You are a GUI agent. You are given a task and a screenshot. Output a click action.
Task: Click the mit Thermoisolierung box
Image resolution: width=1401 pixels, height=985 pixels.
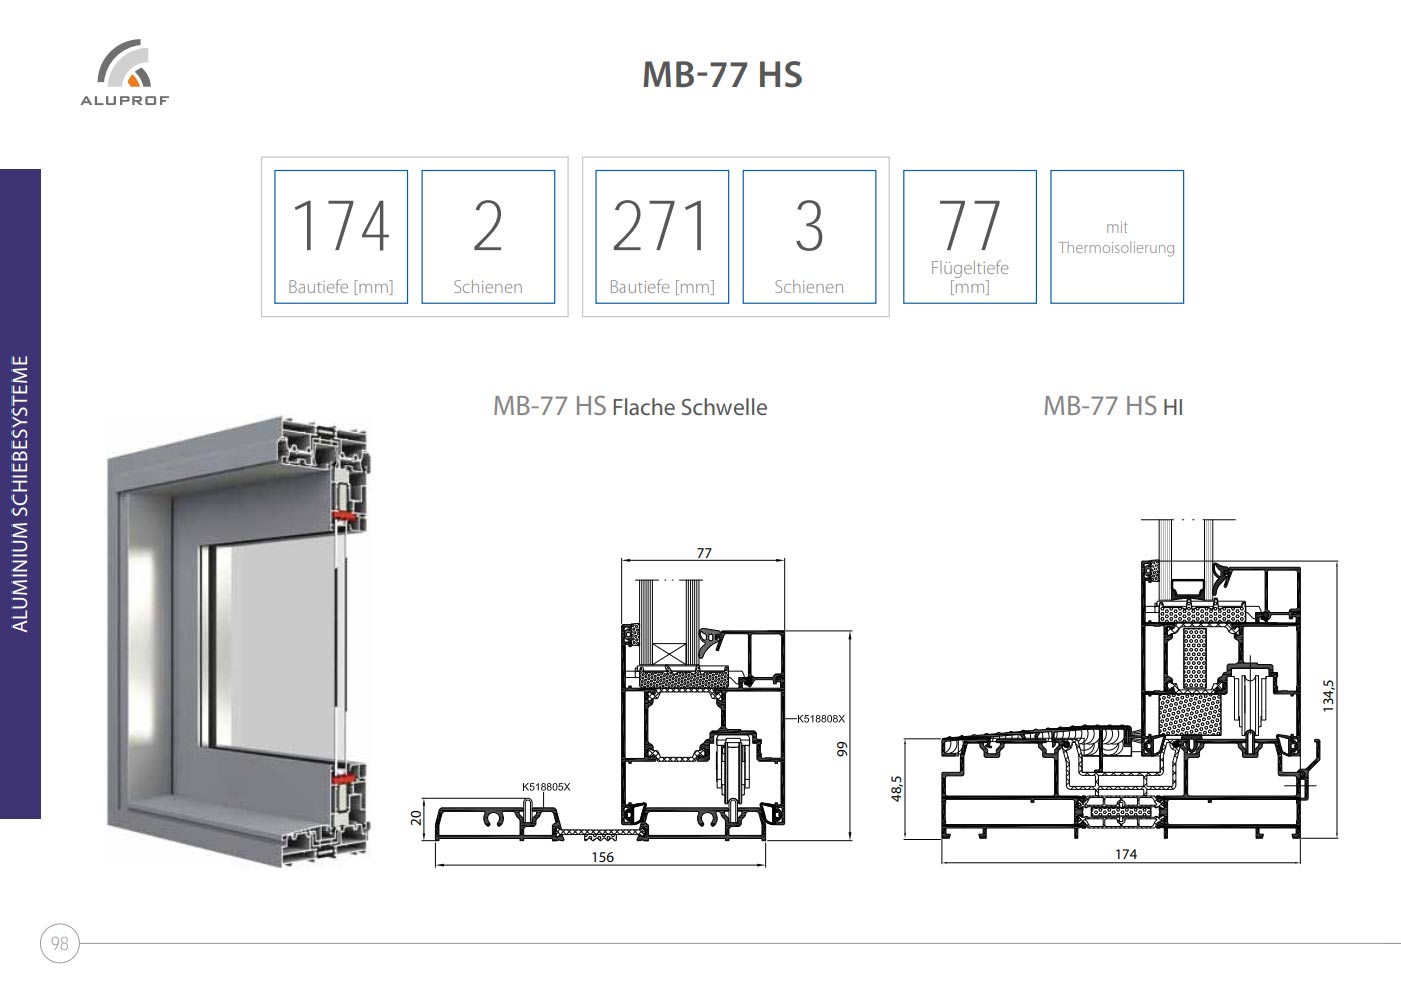(x=1117, y=237)
